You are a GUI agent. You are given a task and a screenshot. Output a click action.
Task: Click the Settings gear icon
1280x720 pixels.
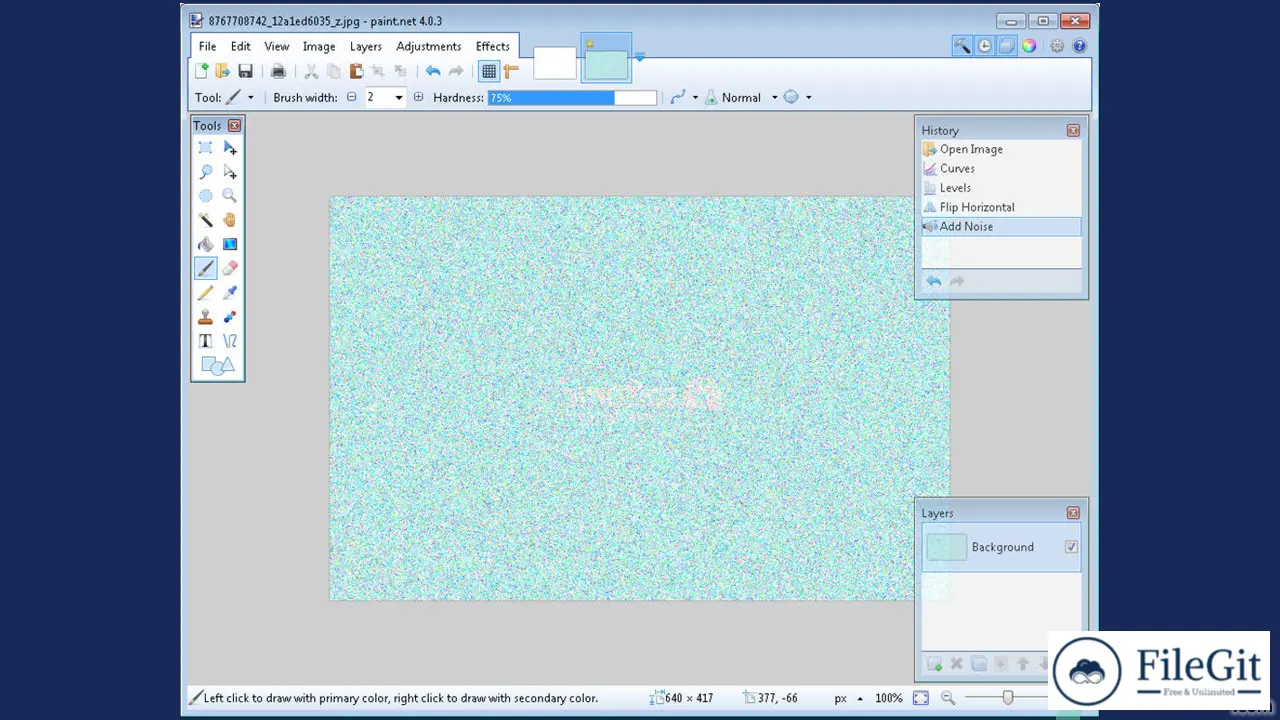click(x=1057, y=46)
